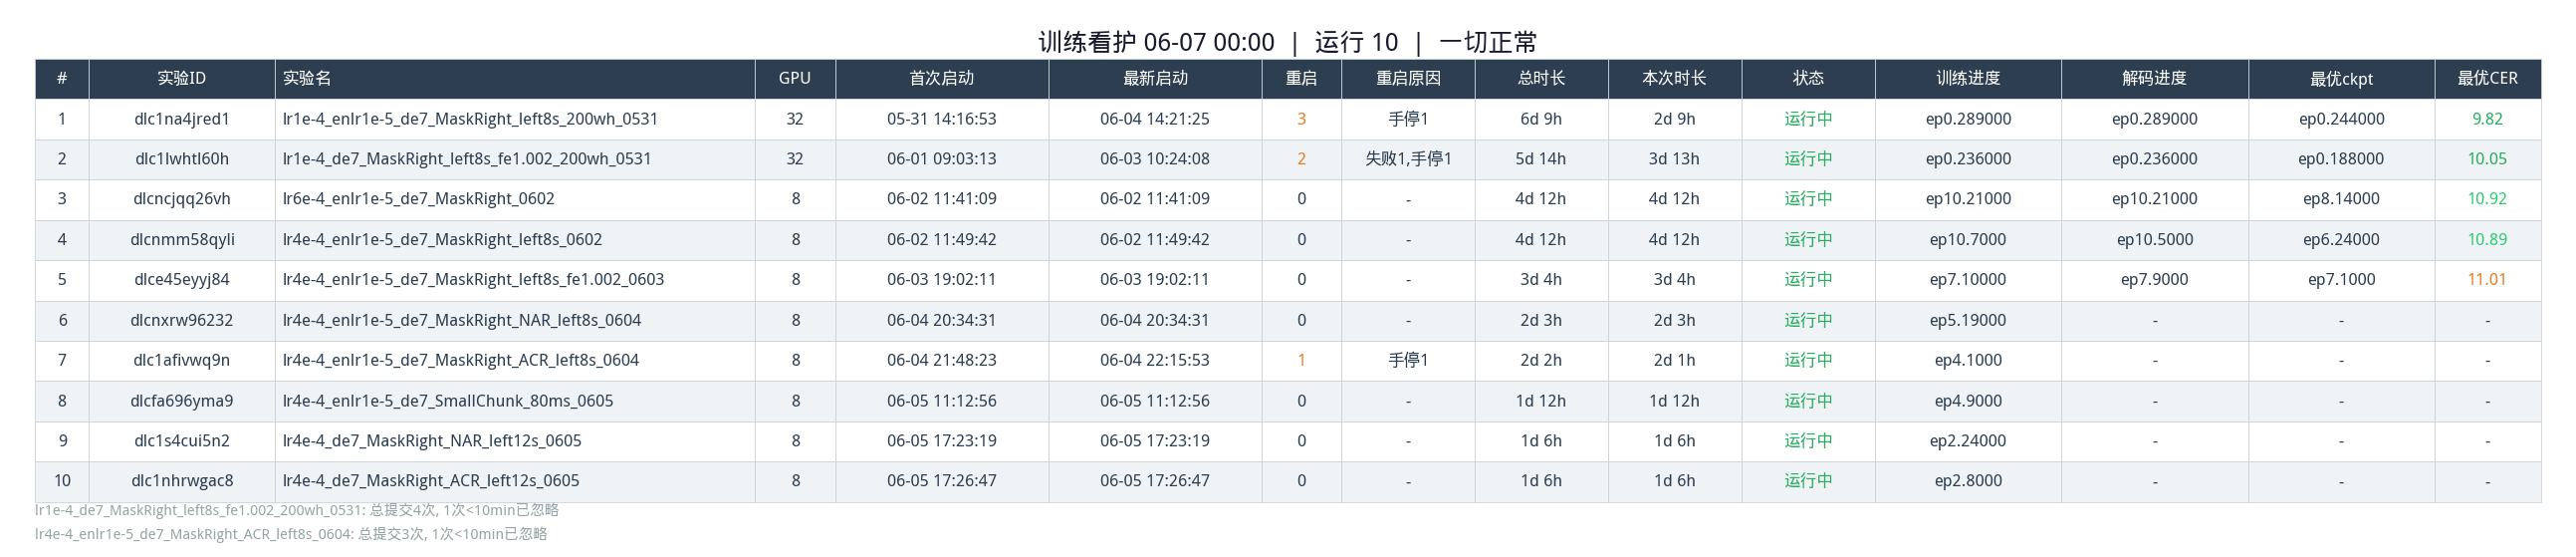Click the 最优CER column header
Viewport: 2576px width, 557px height.
pos(2487,78)
